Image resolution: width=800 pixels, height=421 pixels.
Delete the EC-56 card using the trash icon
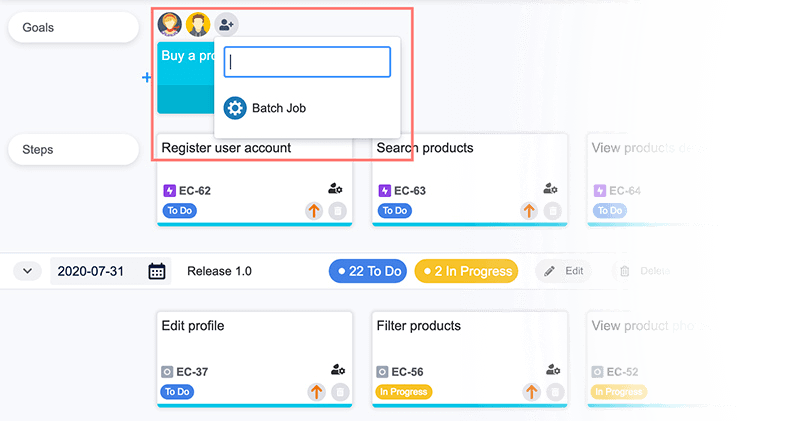(x=555, y=391)
